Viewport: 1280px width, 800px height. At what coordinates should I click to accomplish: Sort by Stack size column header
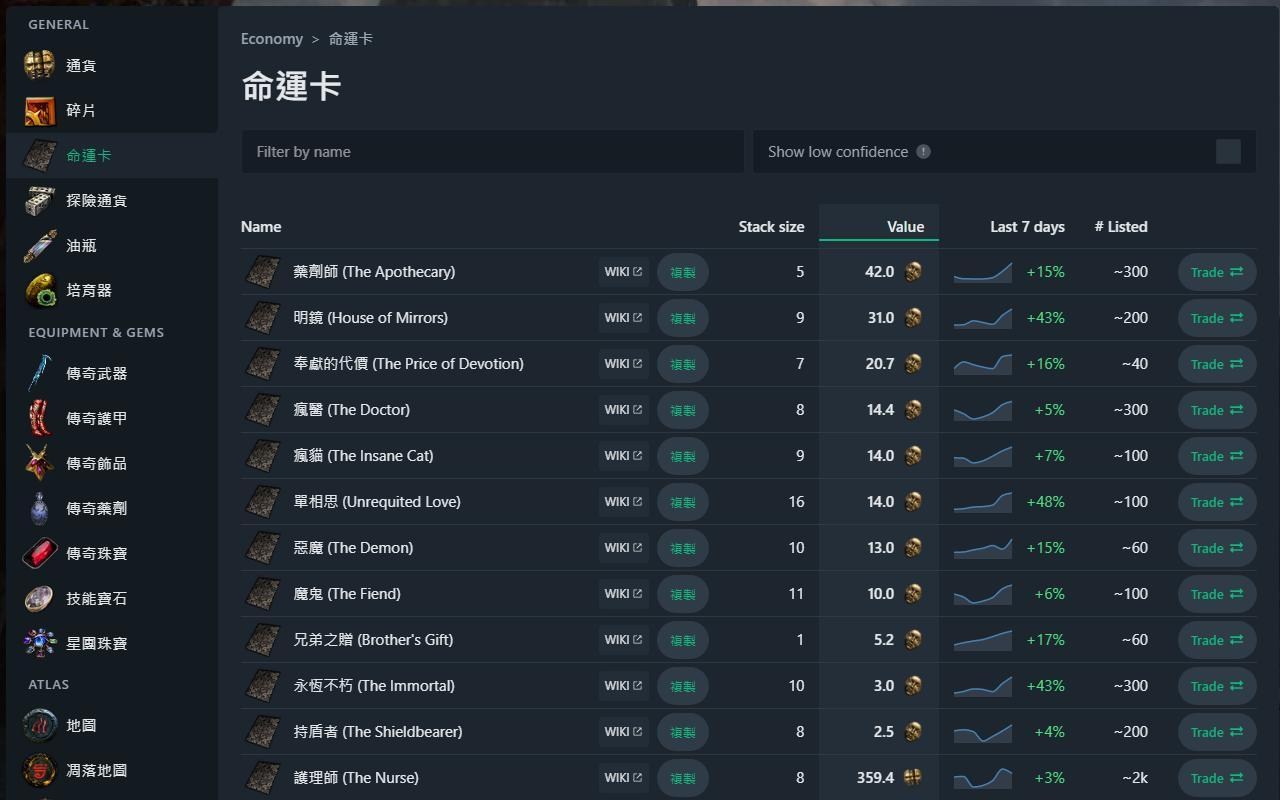pos(771,227)
